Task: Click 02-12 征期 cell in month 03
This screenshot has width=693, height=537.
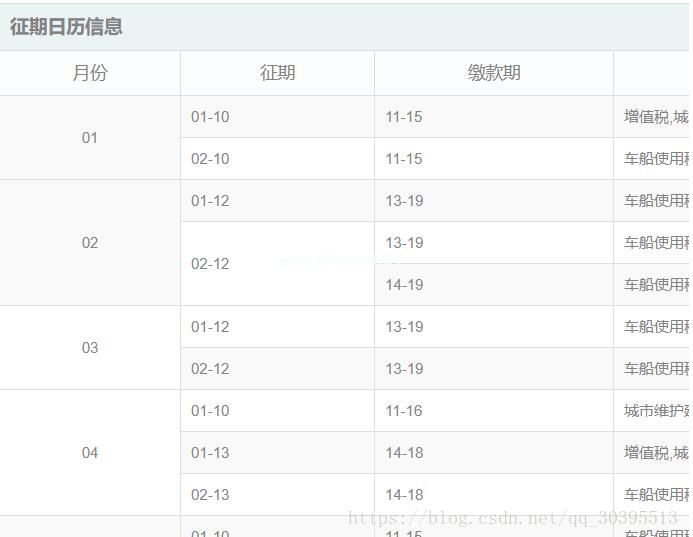Action: point(210,369)
